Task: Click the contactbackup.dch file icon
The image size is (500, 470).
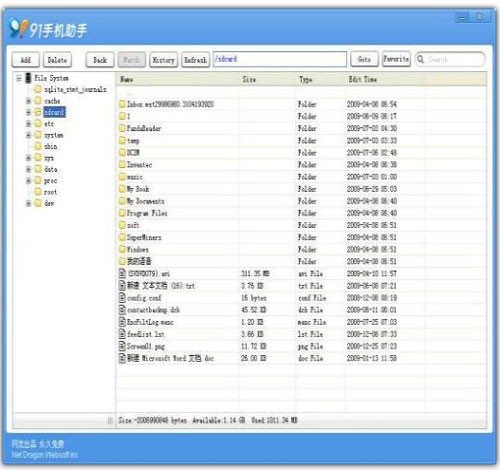Action: pyautogui.click(x=122, y=310)
